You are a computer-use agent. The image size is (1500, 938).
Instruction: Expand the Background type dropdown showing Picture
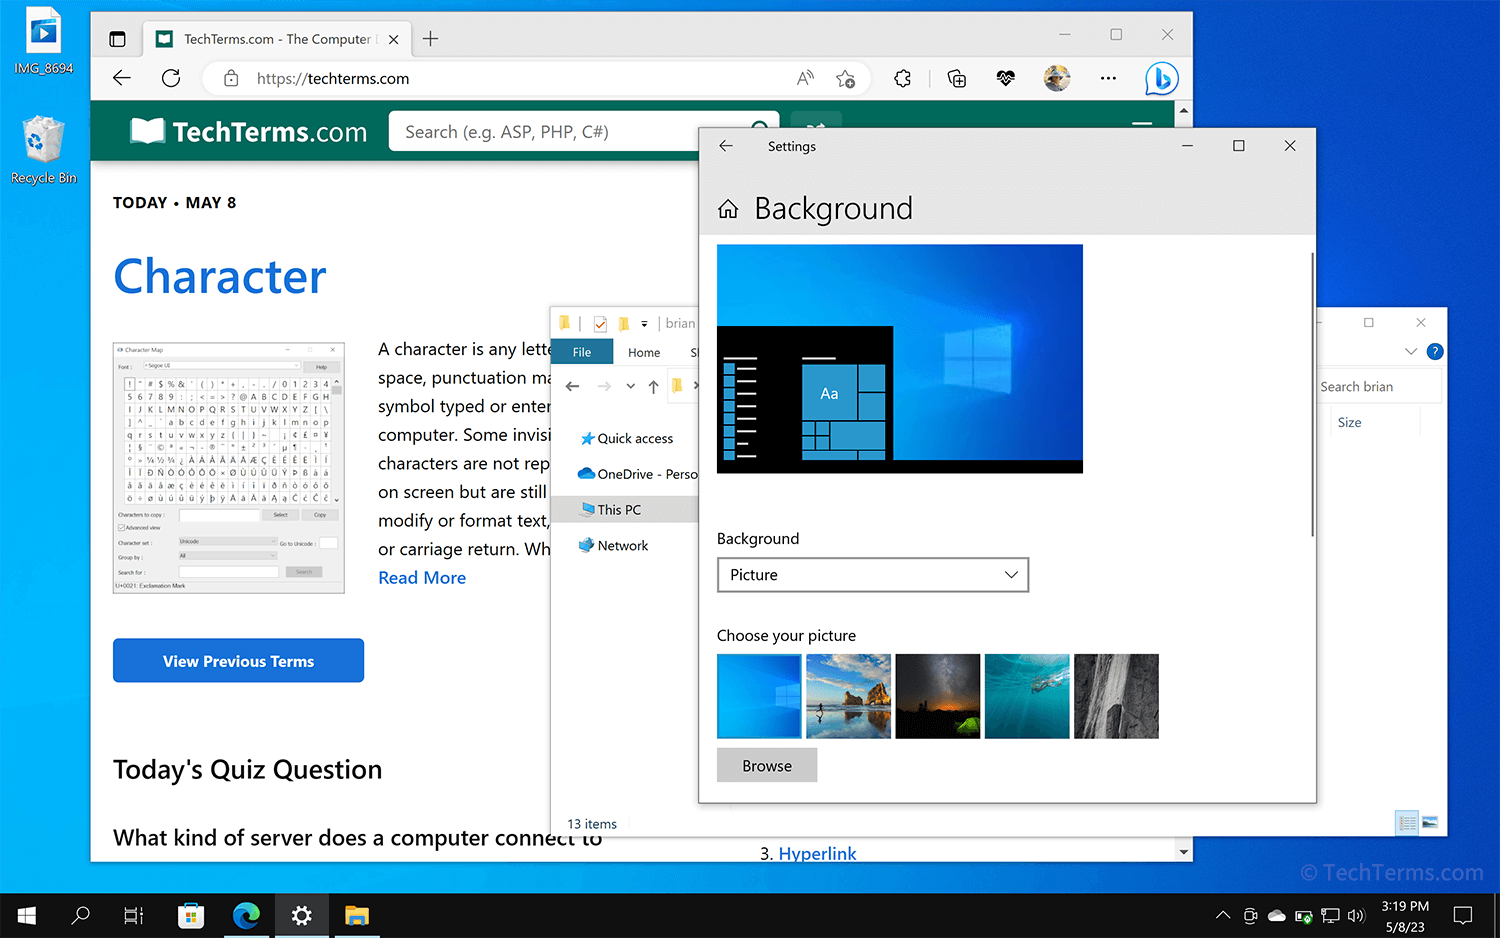873,575
